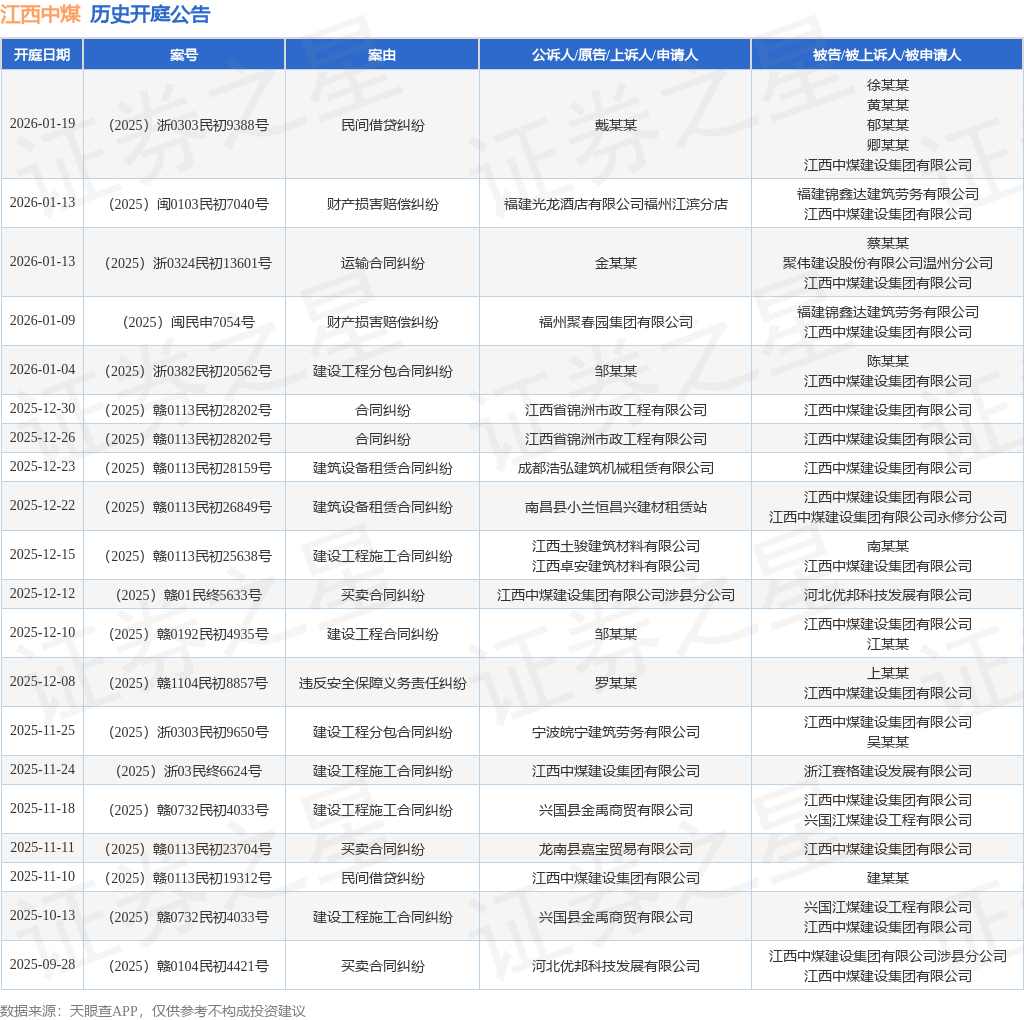Screen dimensions: 1024x1020
Task: Select case number 赣01民终5633号
Action: pyautogui.click(x=188, y=595)
